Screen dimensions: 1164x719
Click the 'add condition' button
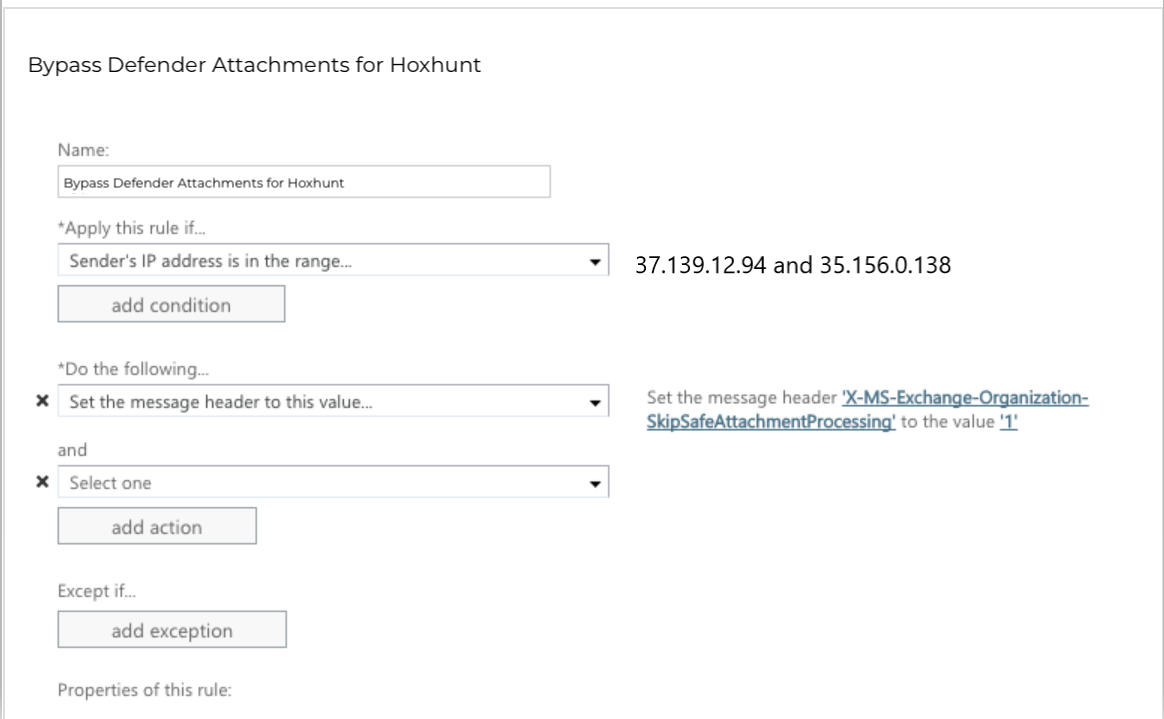[171, 304]
